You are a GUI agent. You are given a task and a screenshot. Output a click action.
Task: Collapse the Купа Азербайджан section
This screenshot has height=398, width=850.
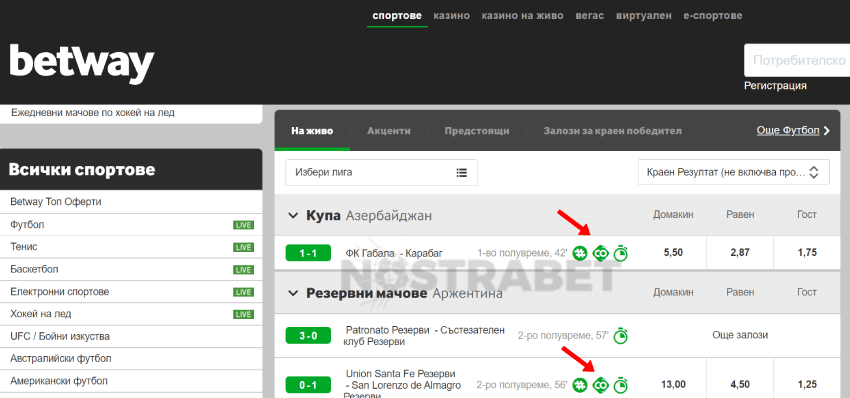(293, 216)
